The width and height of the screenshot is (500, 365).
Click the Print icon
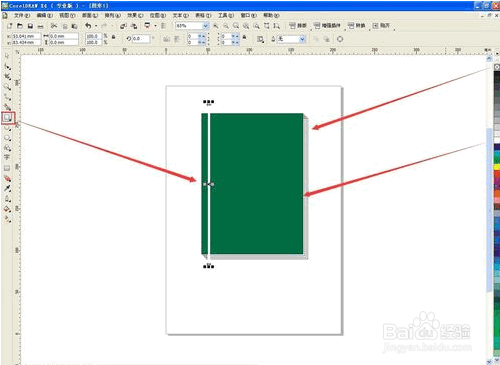click(40, 26)
